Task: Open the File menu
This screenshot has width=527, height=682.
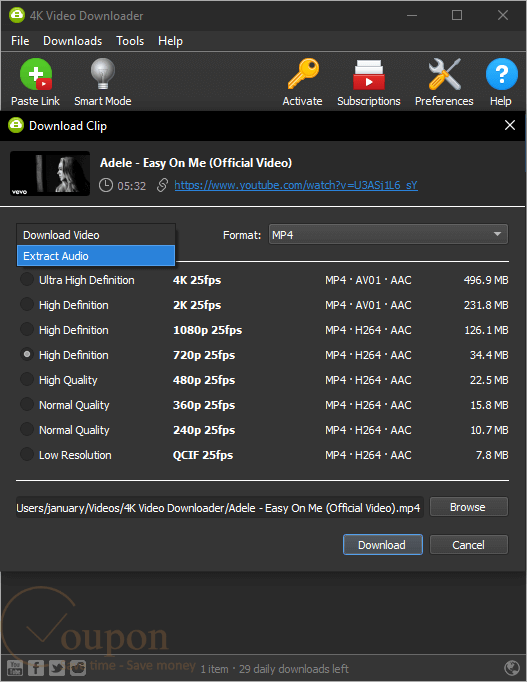Action: pos(20,41)
